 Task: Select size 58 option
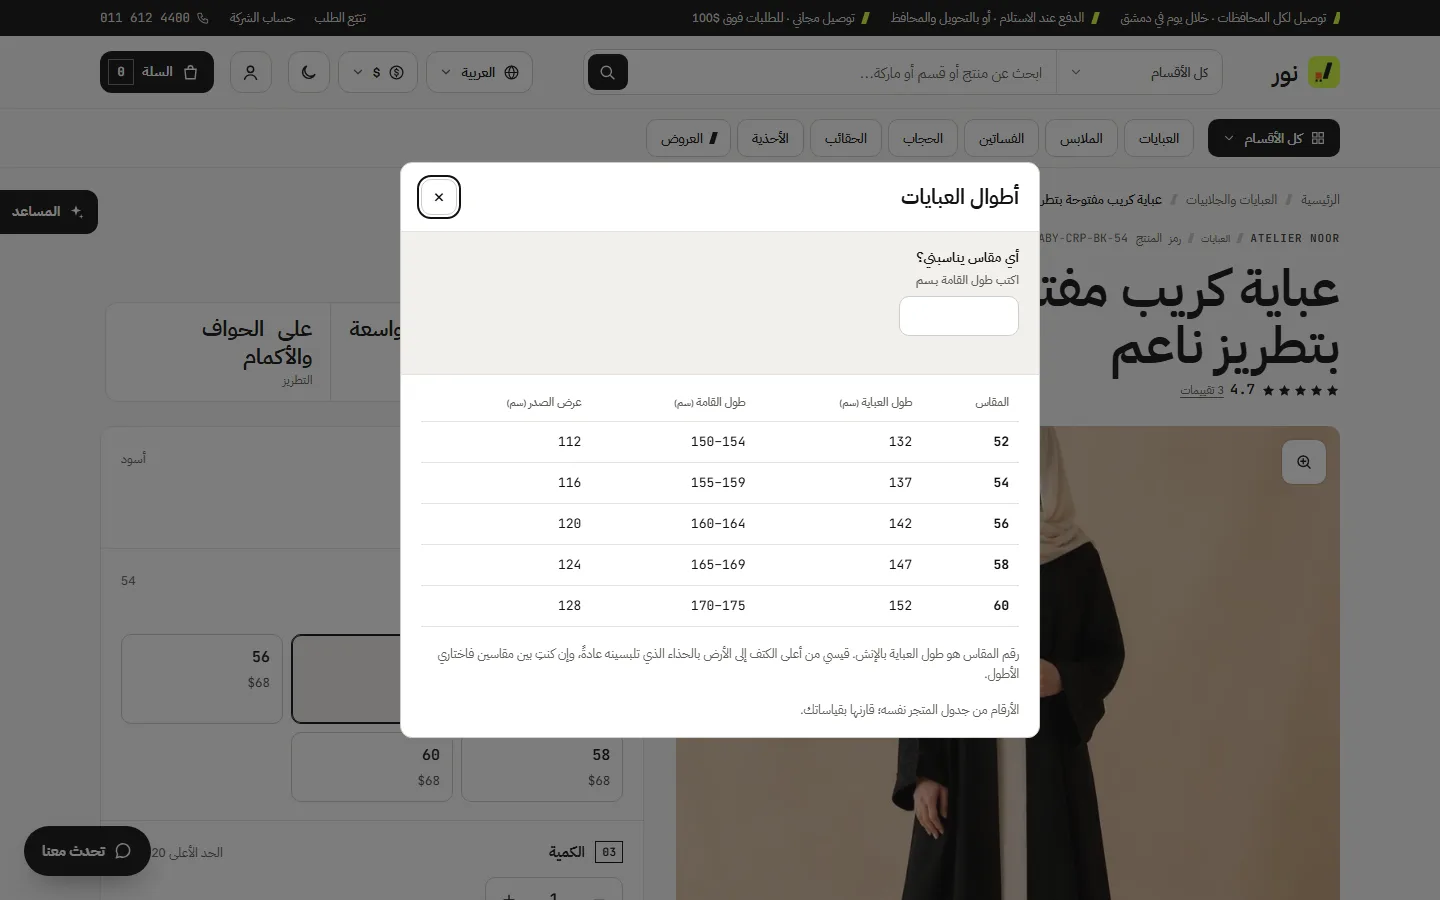tap(542, 767)
